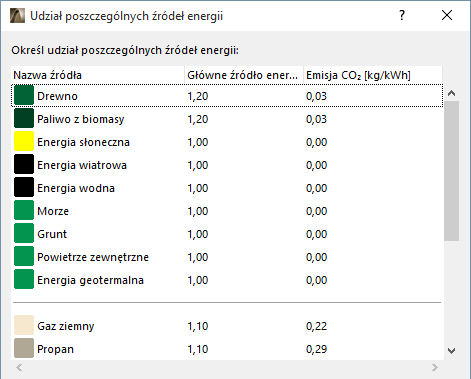The height and width of the screenshot is (379, 471).
Task: Click Grunt emission value 0,00
Action: point(316,234)
